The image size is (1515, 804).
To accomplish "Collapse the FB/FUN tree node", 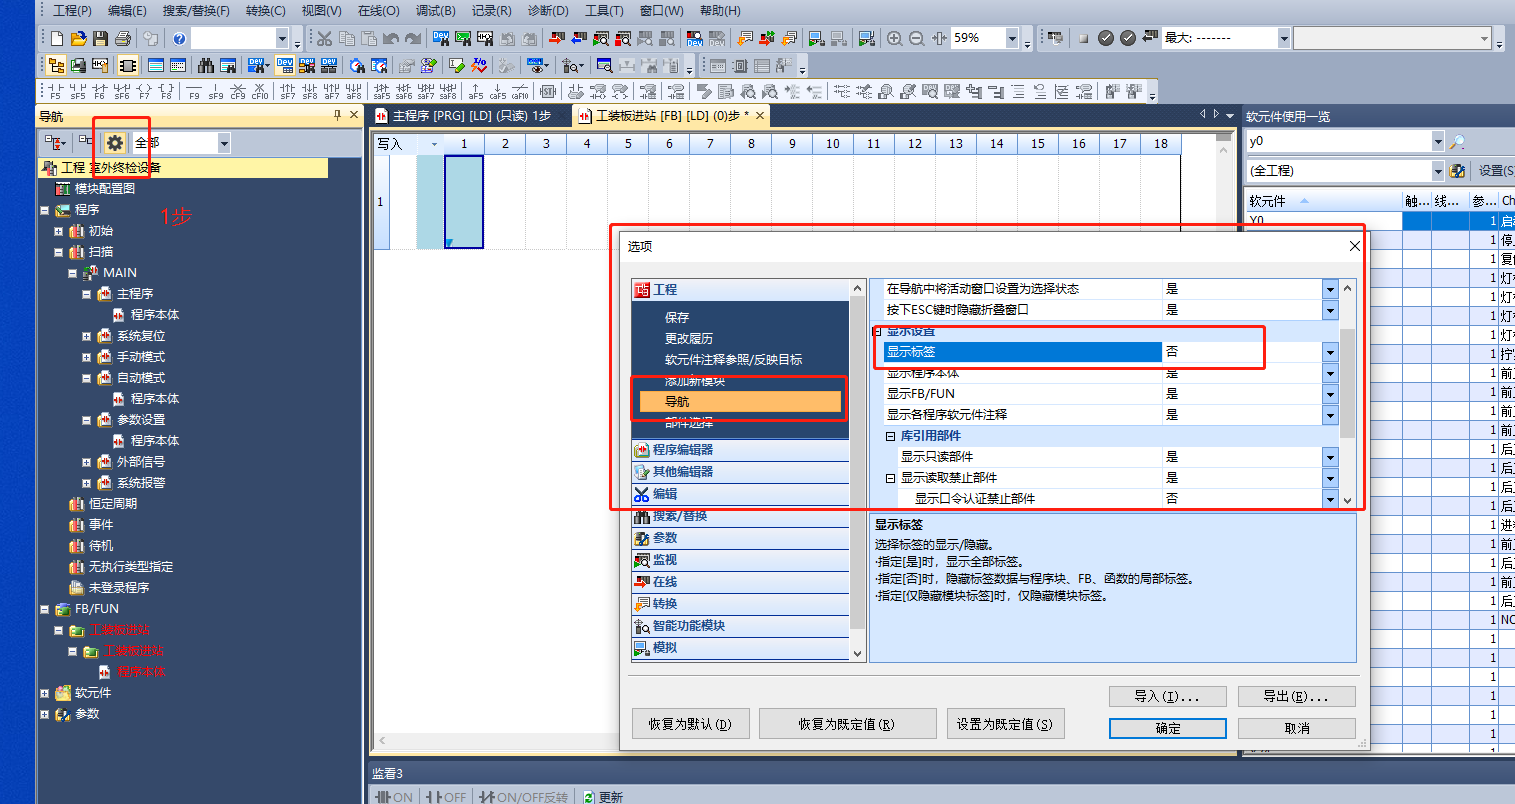I will [45, 609].
